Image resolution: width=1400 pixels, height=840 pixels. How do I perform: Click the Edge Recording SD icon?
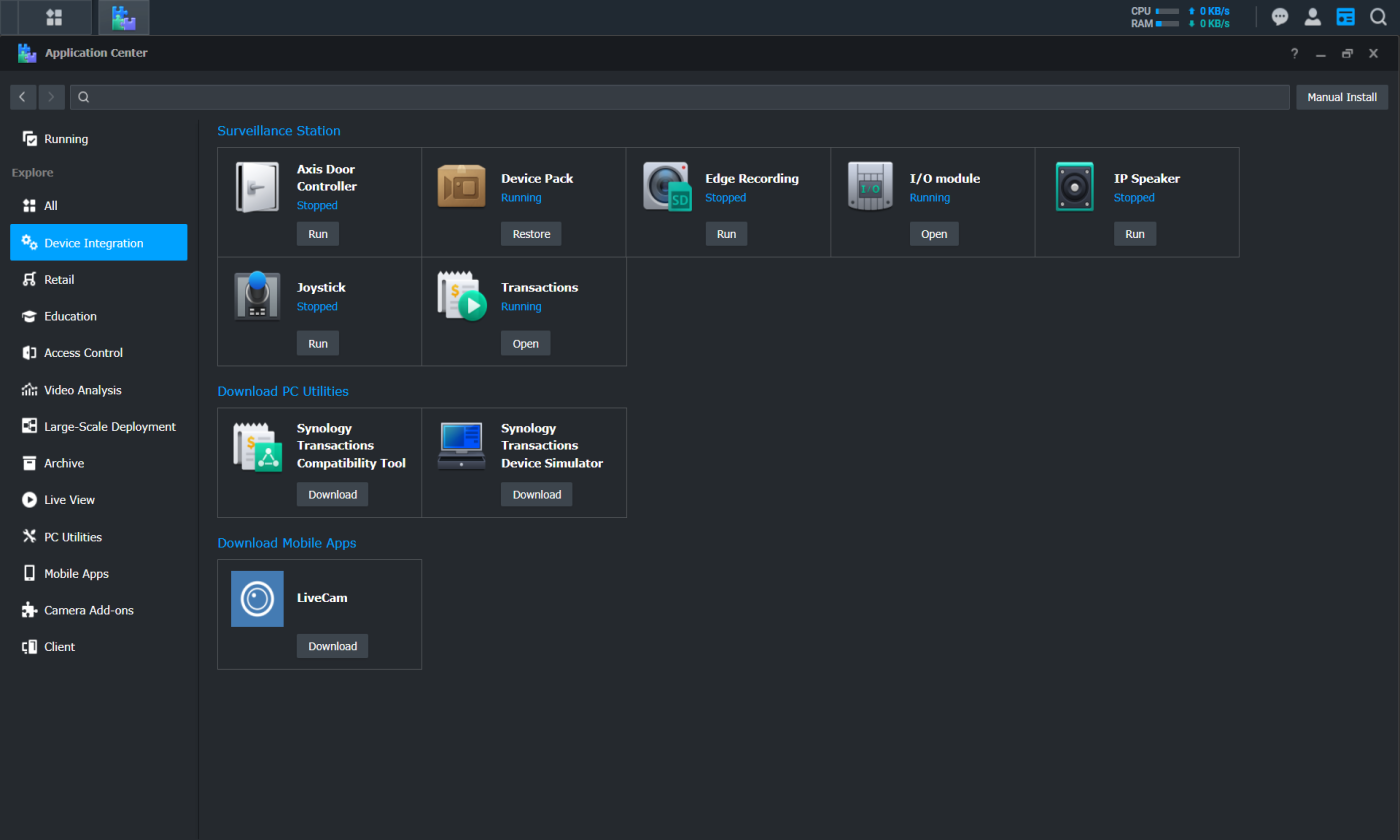tap(666, 187)
